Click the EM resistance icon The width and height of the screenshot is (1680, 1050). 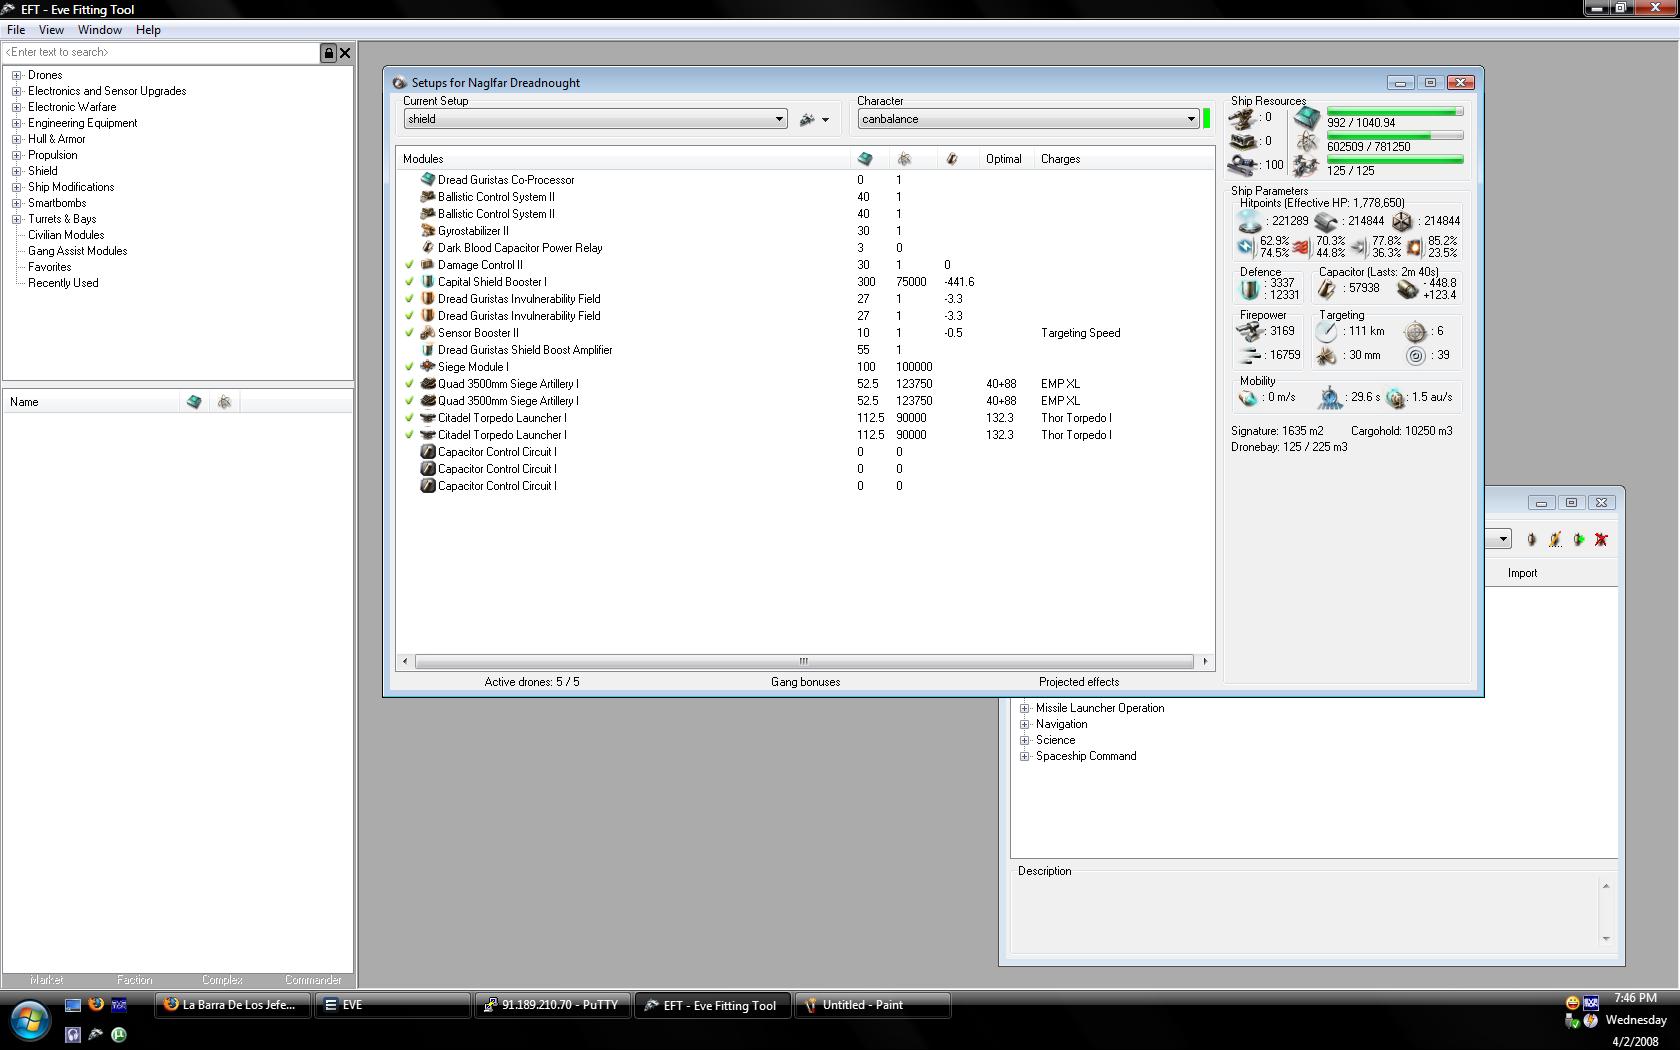tap(1246, 246)
